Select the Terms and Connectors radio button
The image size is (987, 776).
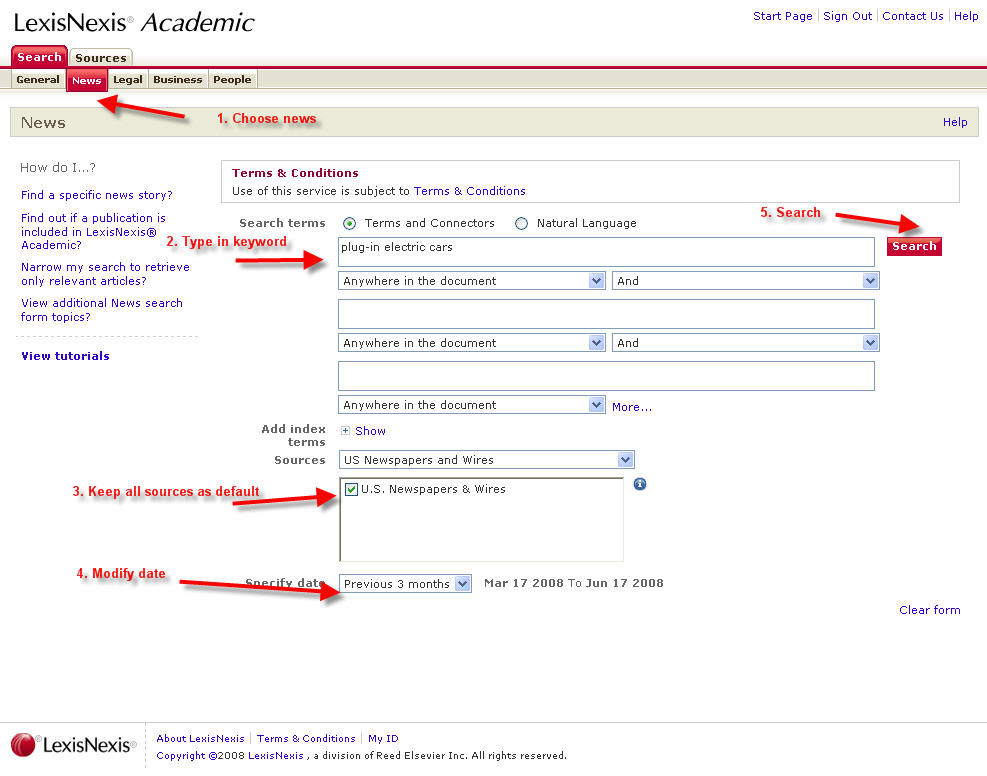pyautogui.click(x=349, y=224)
